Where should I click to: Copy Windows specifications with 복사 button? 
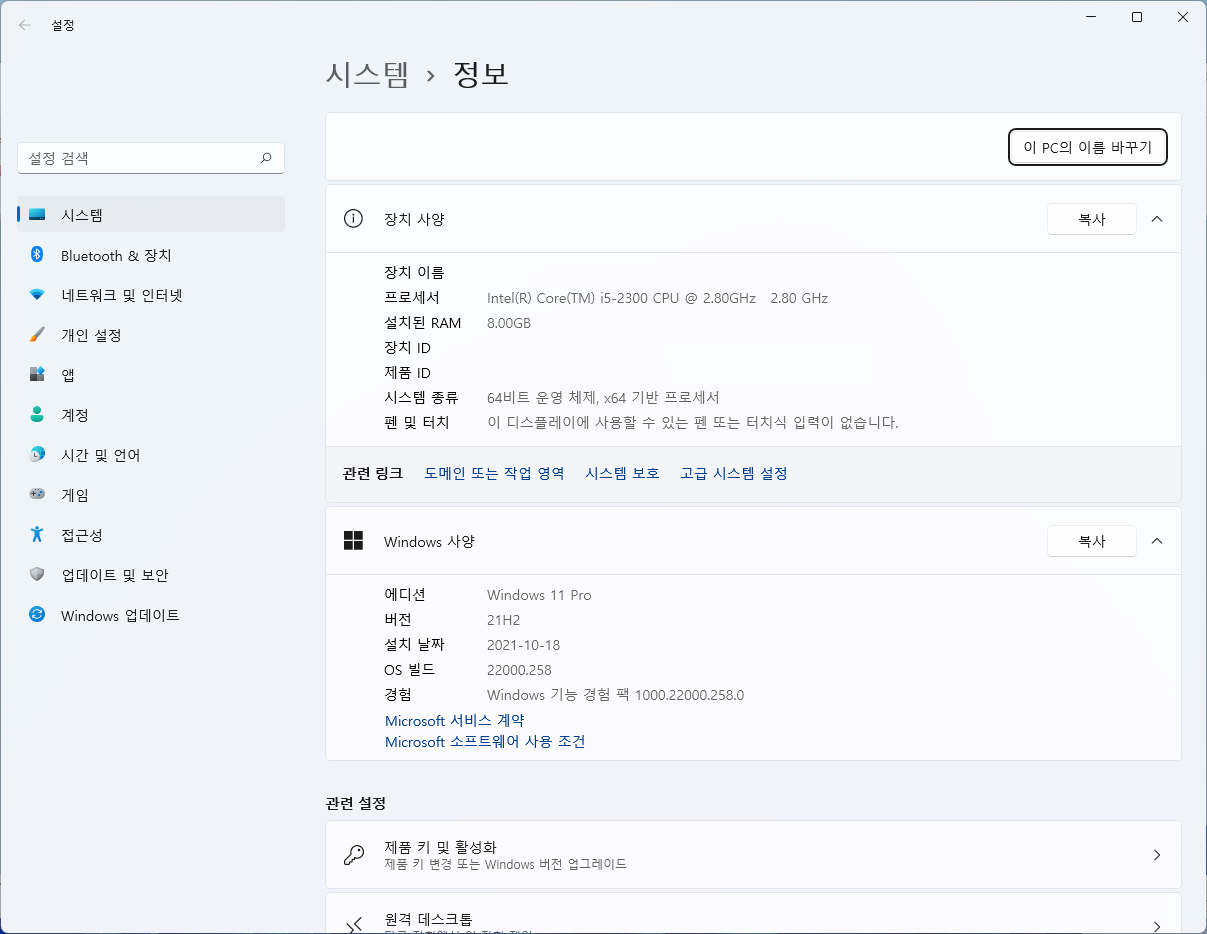click(1092, 541)
